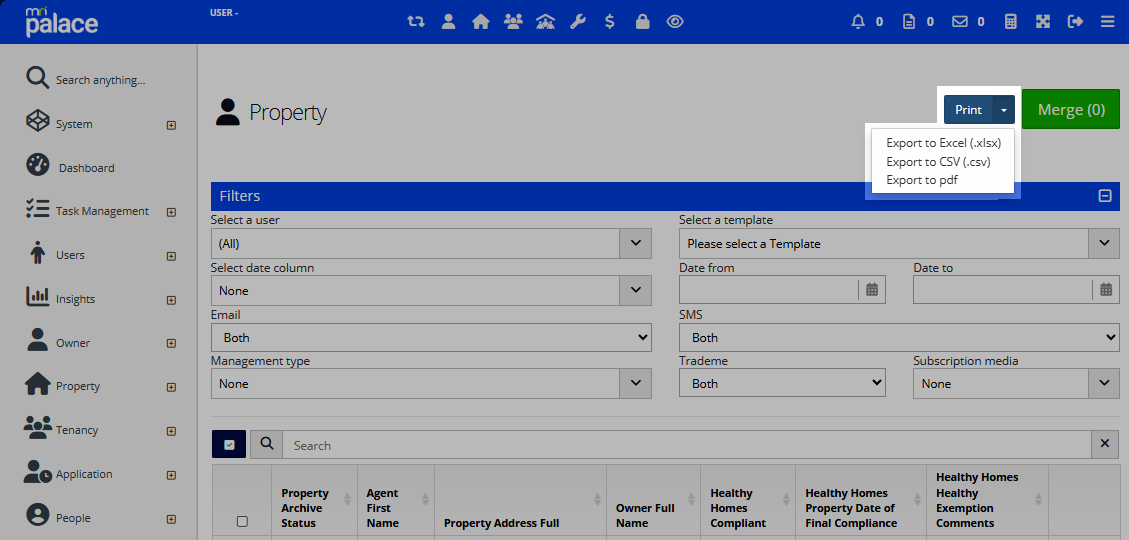Viewport: 1129px width, 540px height.
Task: Choose Export to CSV (.csv)
Action: click(x=938, y=161)
